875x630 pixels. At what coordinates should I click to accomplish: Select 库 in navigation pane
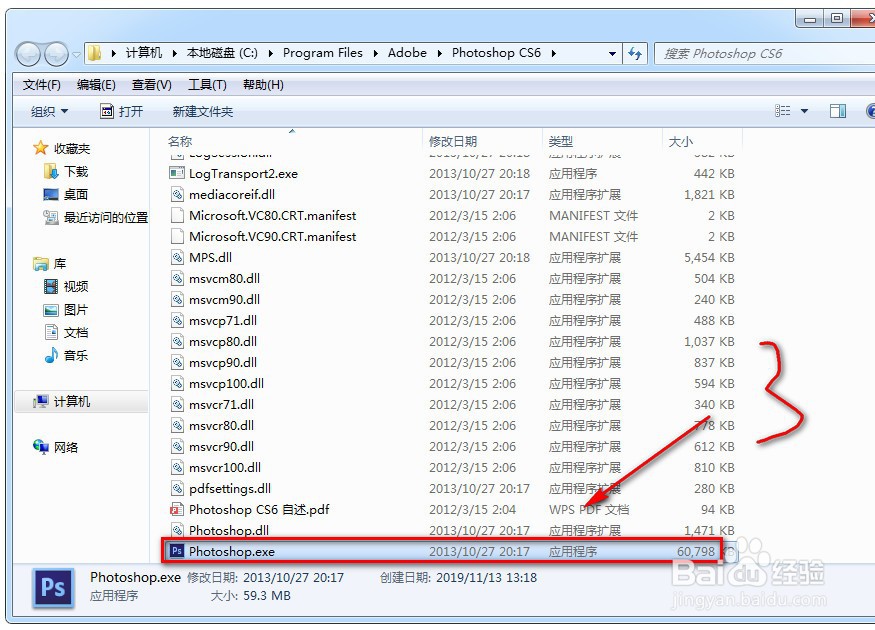point(50,263)
